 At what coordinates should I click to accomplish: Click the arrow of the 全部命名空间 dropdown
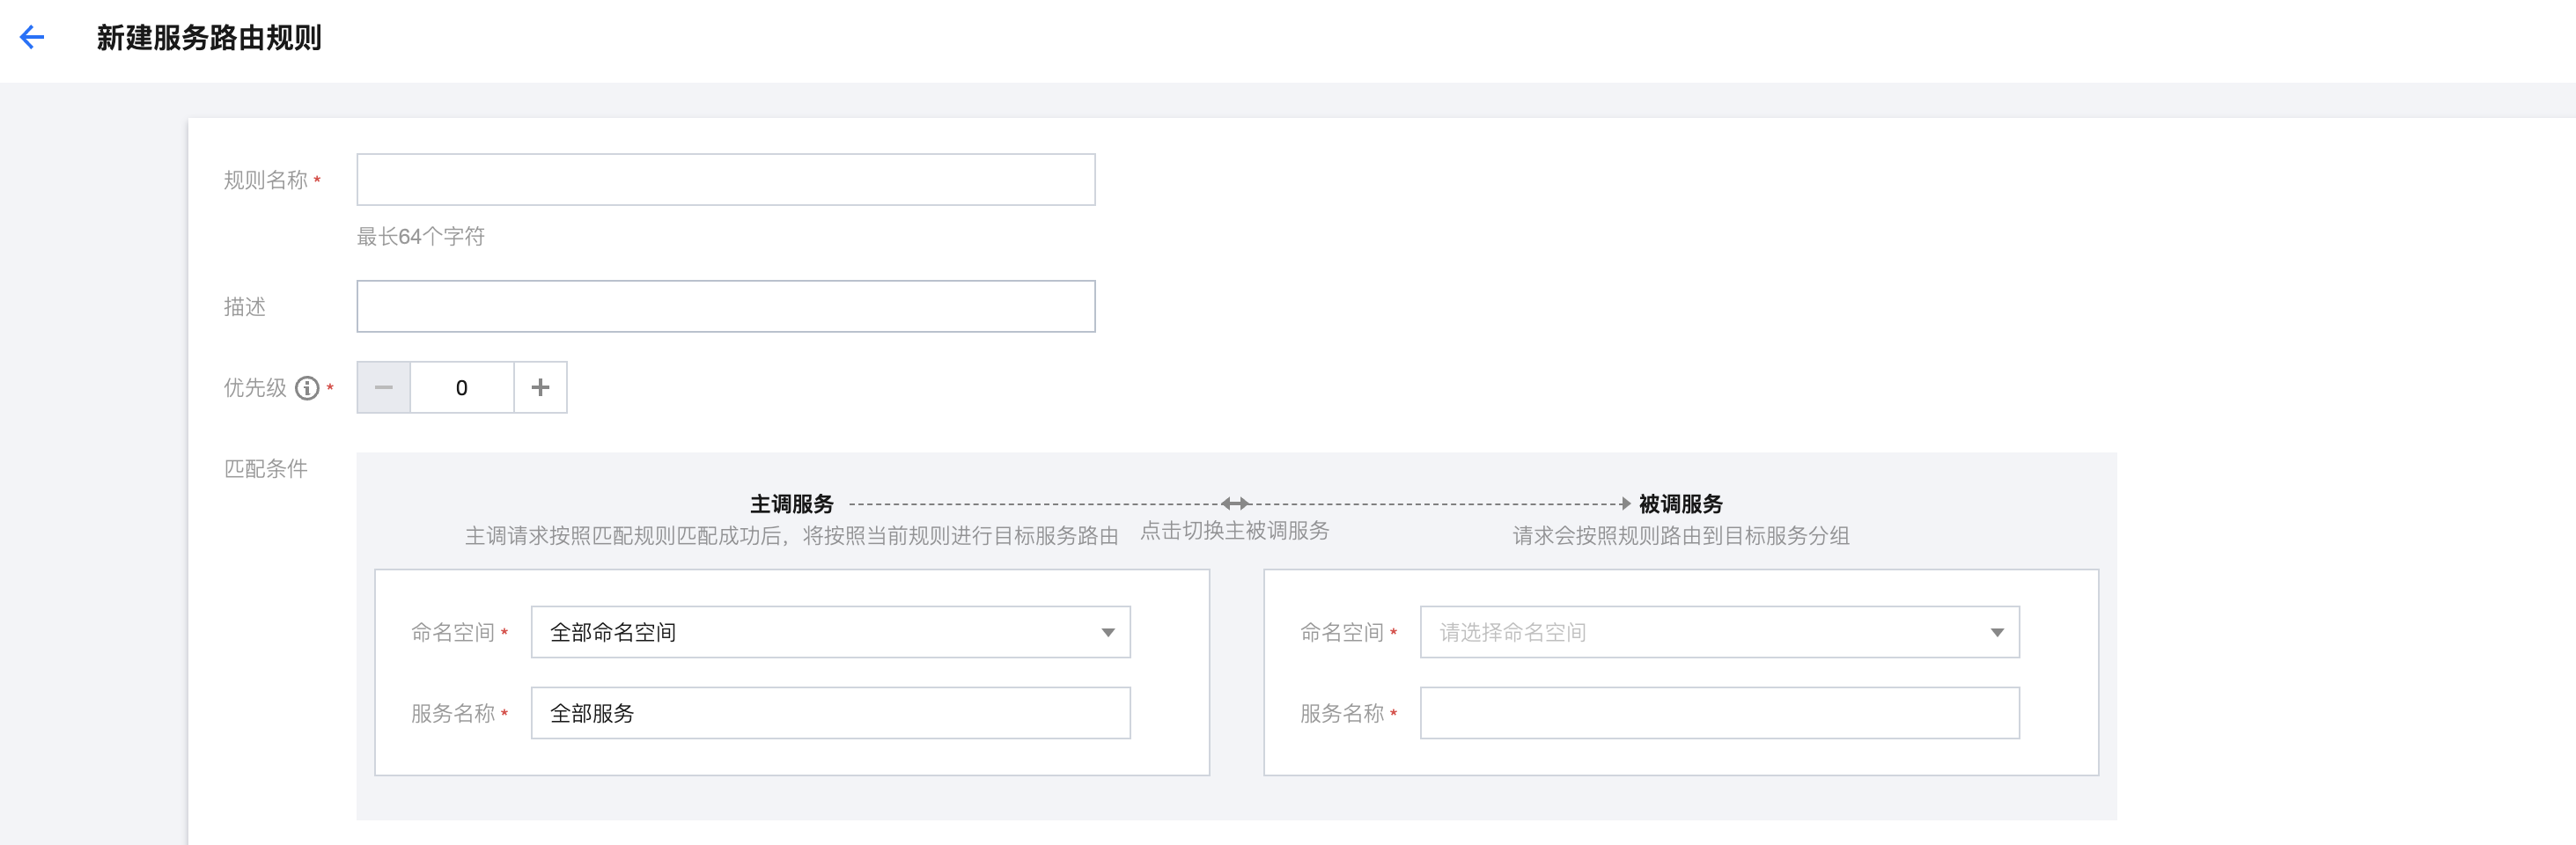(x=1107, y=632)
